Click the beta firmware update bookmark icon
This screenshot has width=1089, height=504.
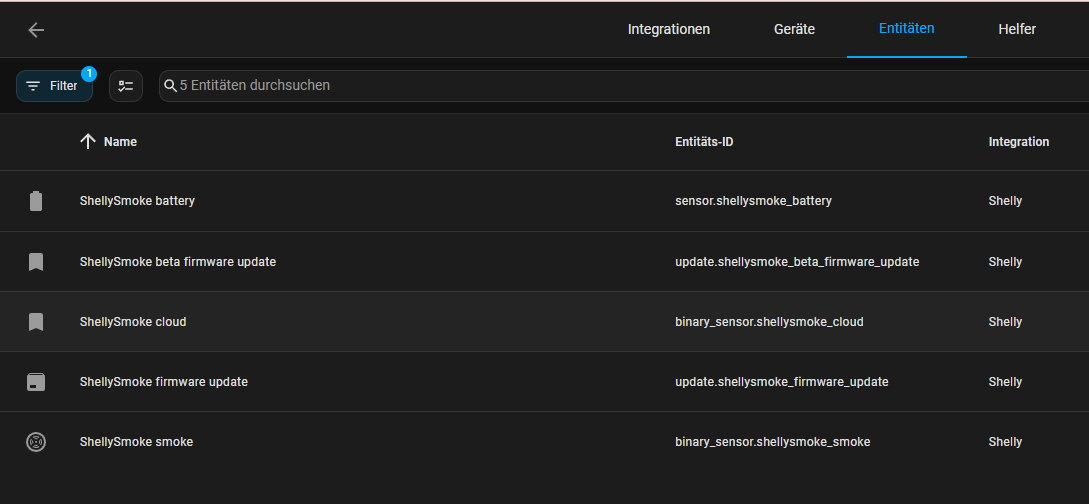coord(36,262)
